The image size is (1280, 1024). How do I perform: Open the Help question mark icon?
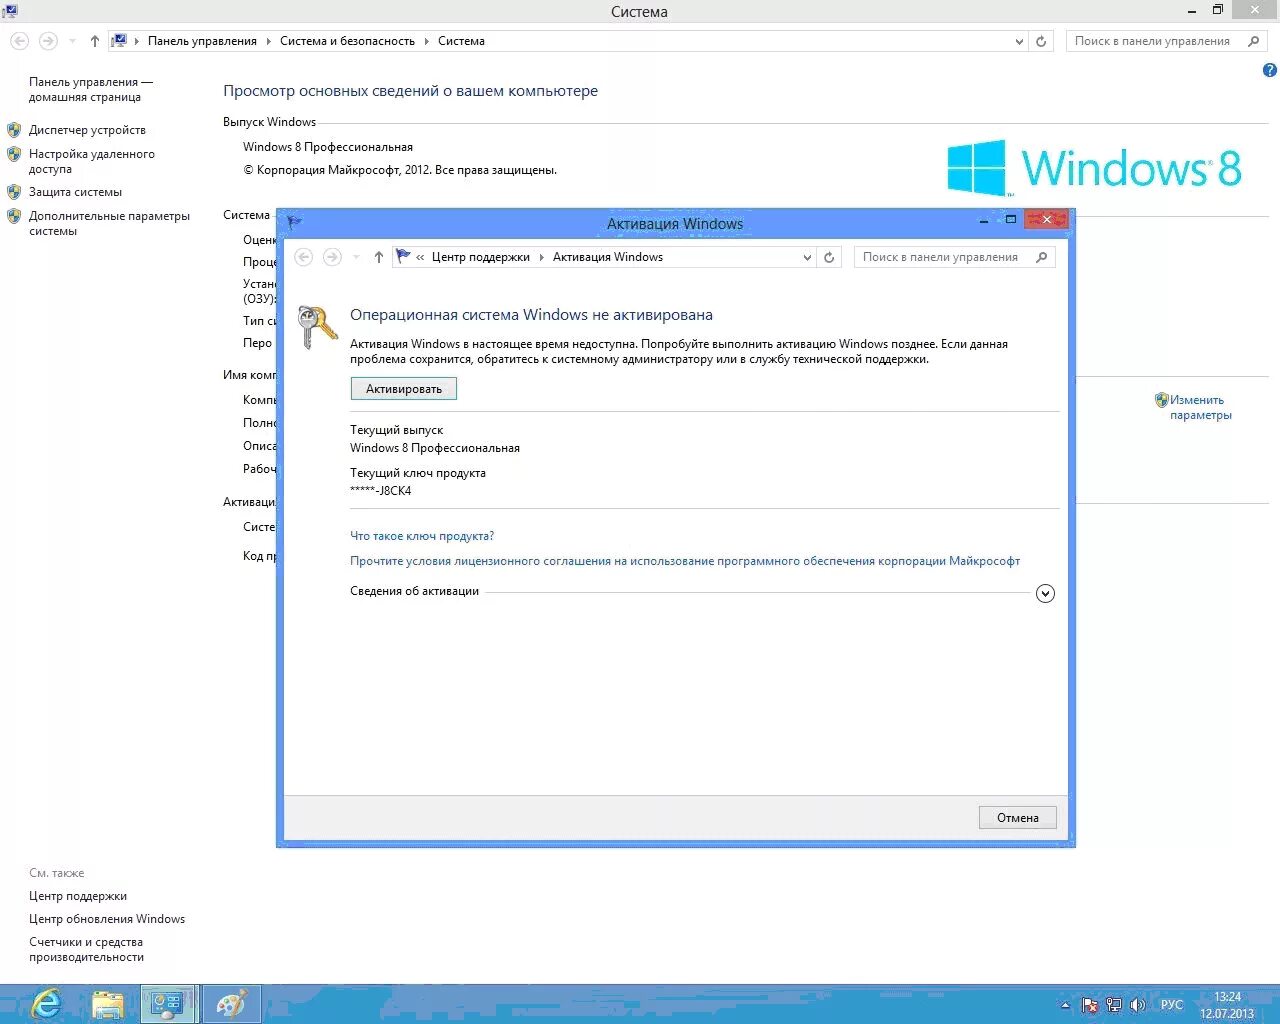click(x=1269, y=71)
